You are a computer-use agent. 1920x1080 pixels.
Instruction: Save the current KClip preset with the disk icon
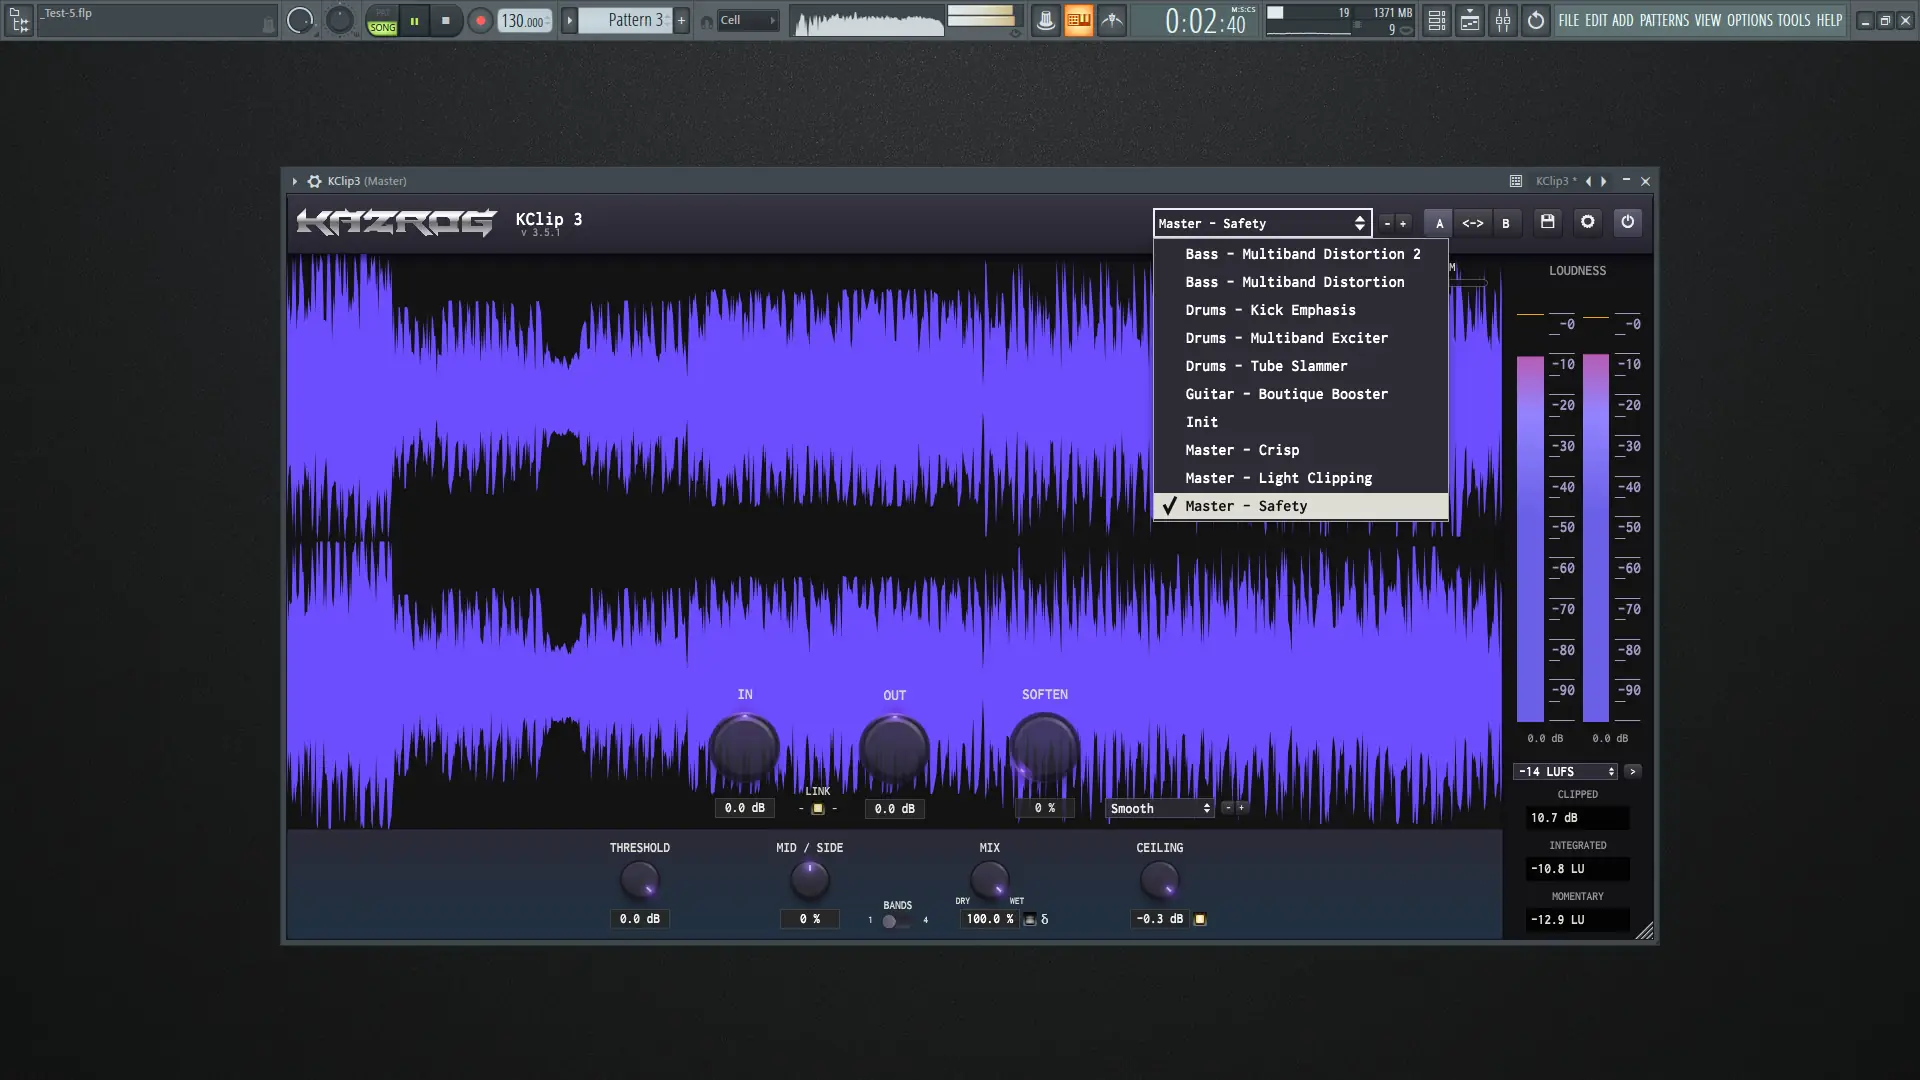click(x=1547, y=222)
